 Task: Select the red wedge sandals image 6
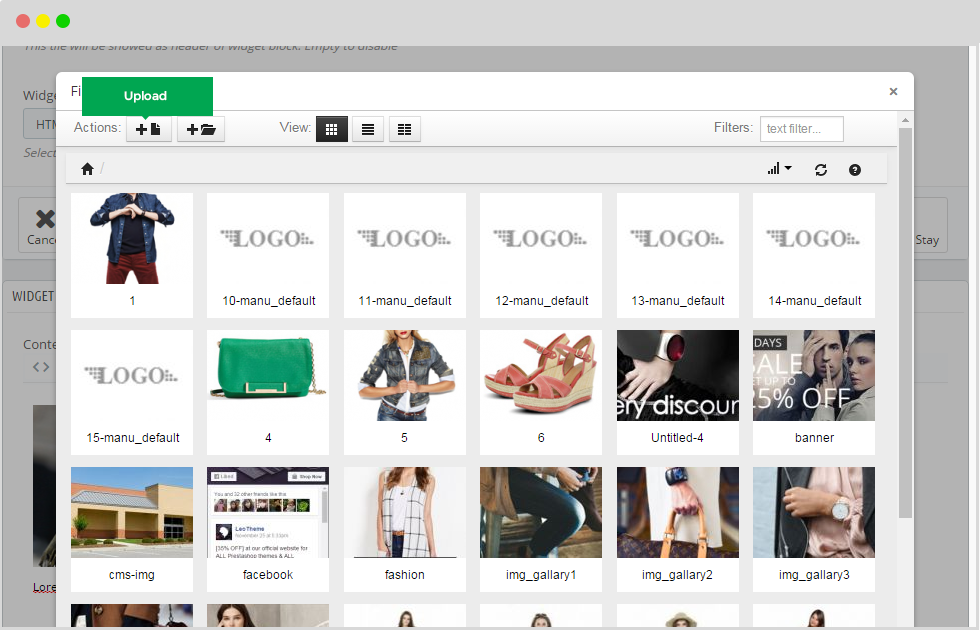pyautogui.click(x=541, y=375)
